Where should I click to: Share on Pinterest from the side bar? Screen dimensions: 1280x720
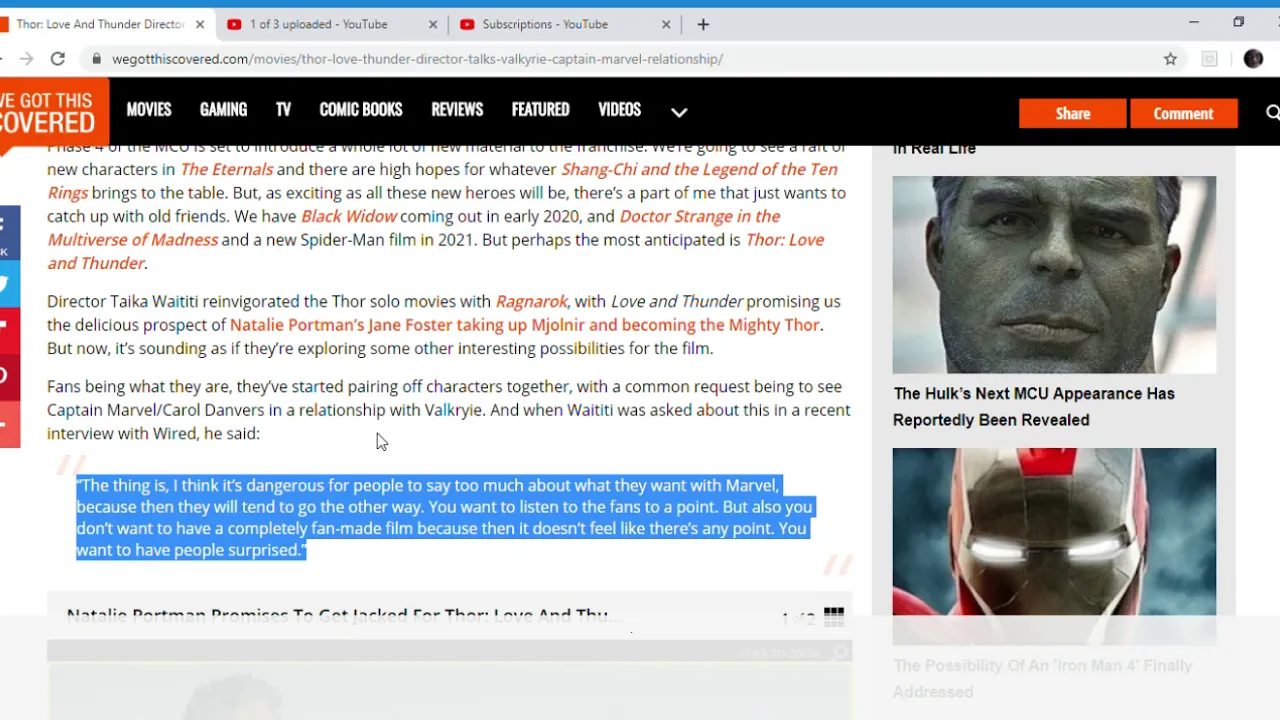click(x=8, y=376)
